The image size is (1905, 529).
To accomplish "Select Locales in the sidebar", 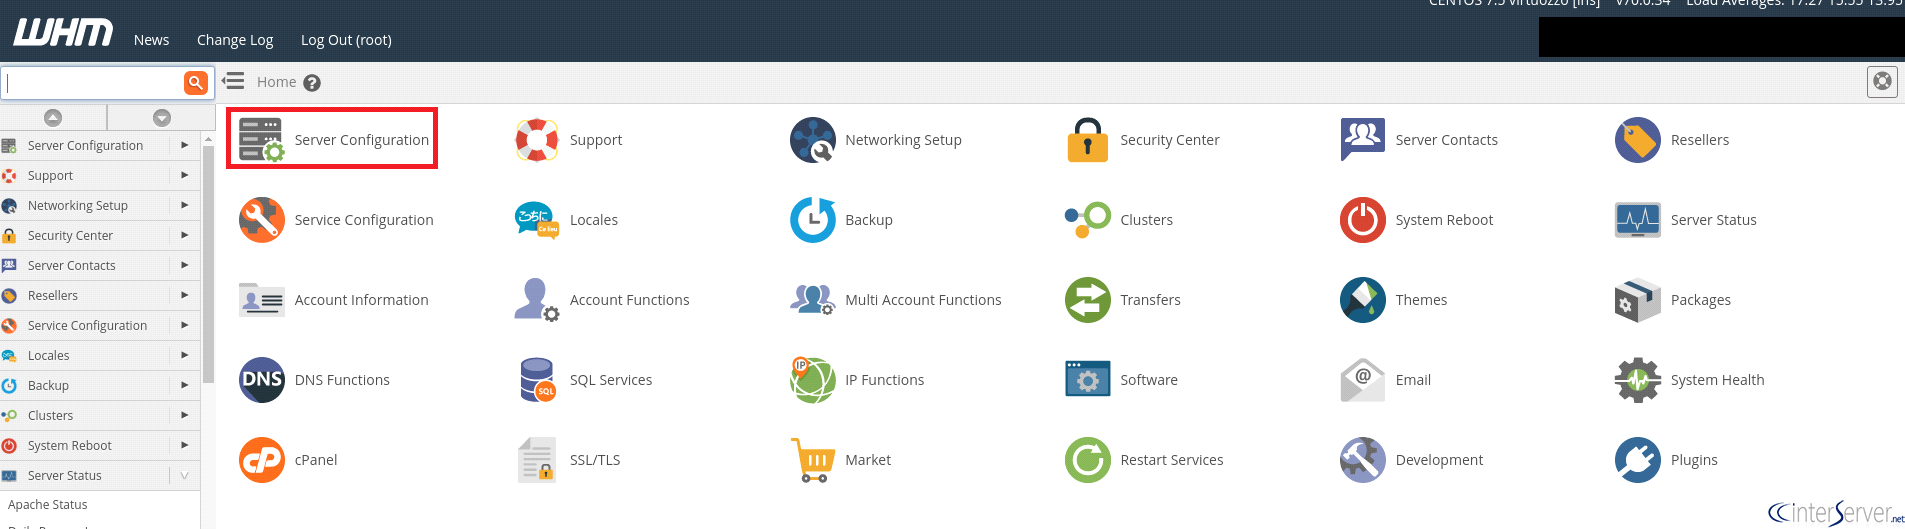I will coord(48,355).
